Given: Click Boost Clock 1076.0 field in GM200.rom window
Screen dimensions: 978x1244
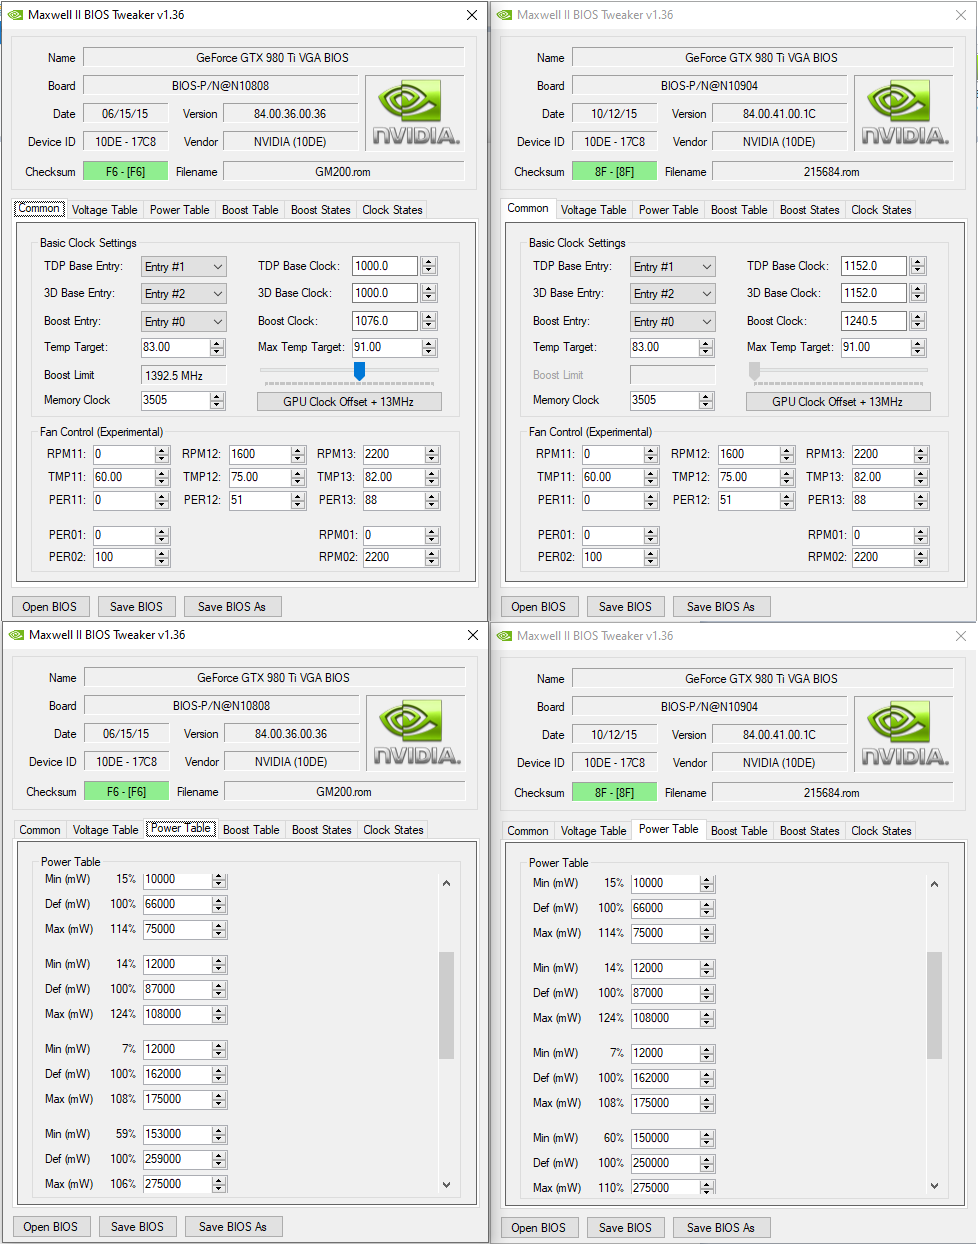Looking at the screenshot, I should (x=386, y=321).
